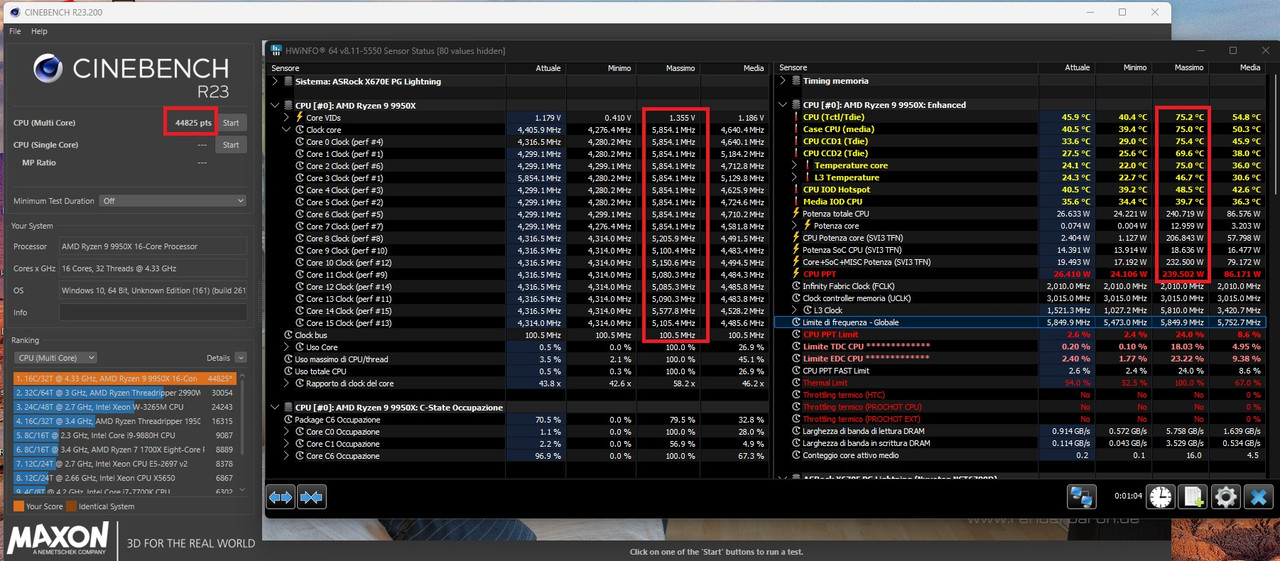Image resolution: width=1280 pixels, height=561 pixels.
Task: Expand the Timing memoria group
Action: pyautogui.click(x=783, y=81)
